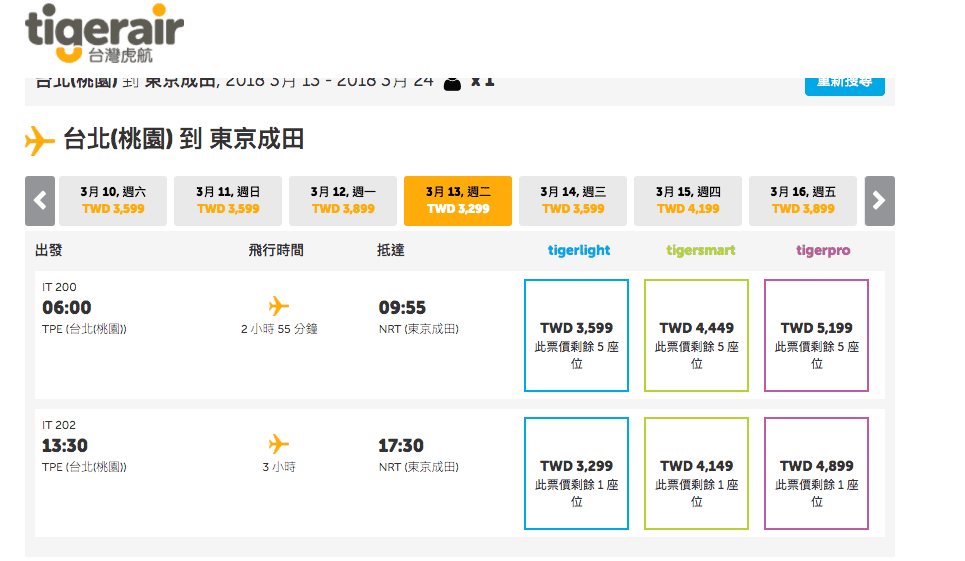Choose tigerpro TWD 5,199 fare for IT 200
This screenshot has height=561, width=965.
pyautogui.click(x=817, y=335)
